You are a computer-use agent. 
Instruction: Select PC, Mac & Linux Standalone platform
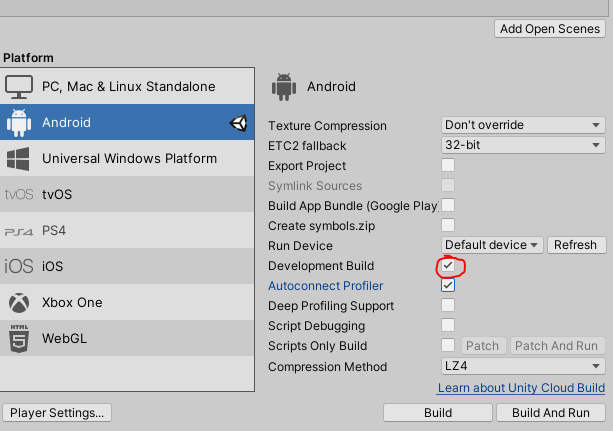point(127,86)
